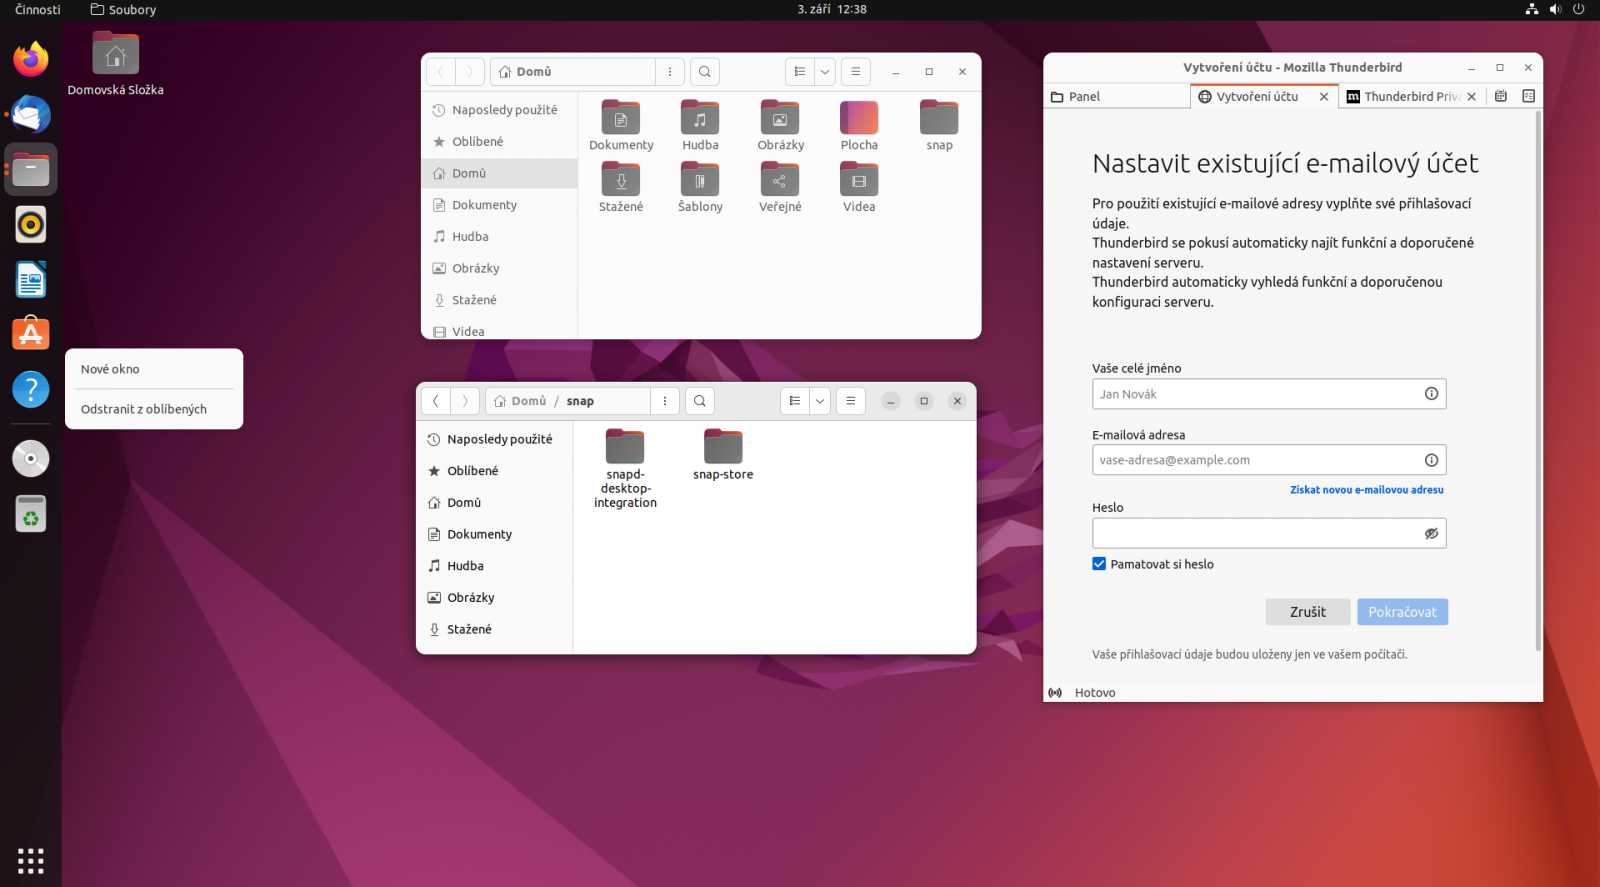The height and width of the screenshot is (887, 1600).
Task: Open Domovská Složka desktop icon
Action: click(115, 64)
